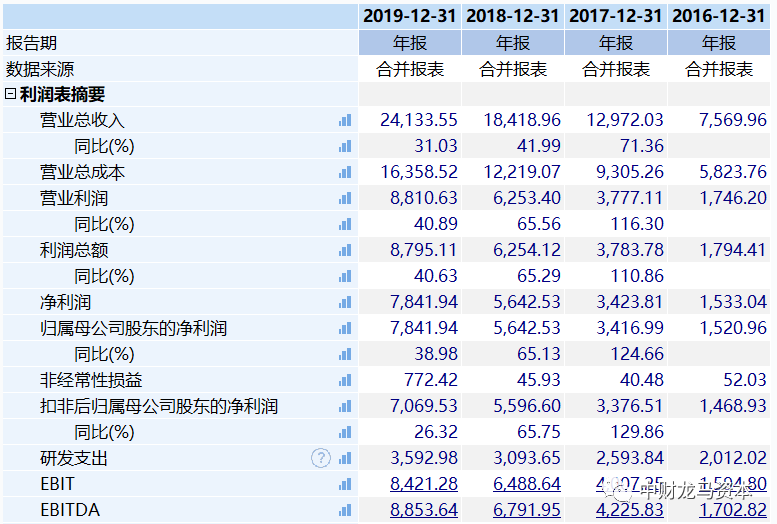
Task: Click growth value 116.30
Action: point(637,224)
